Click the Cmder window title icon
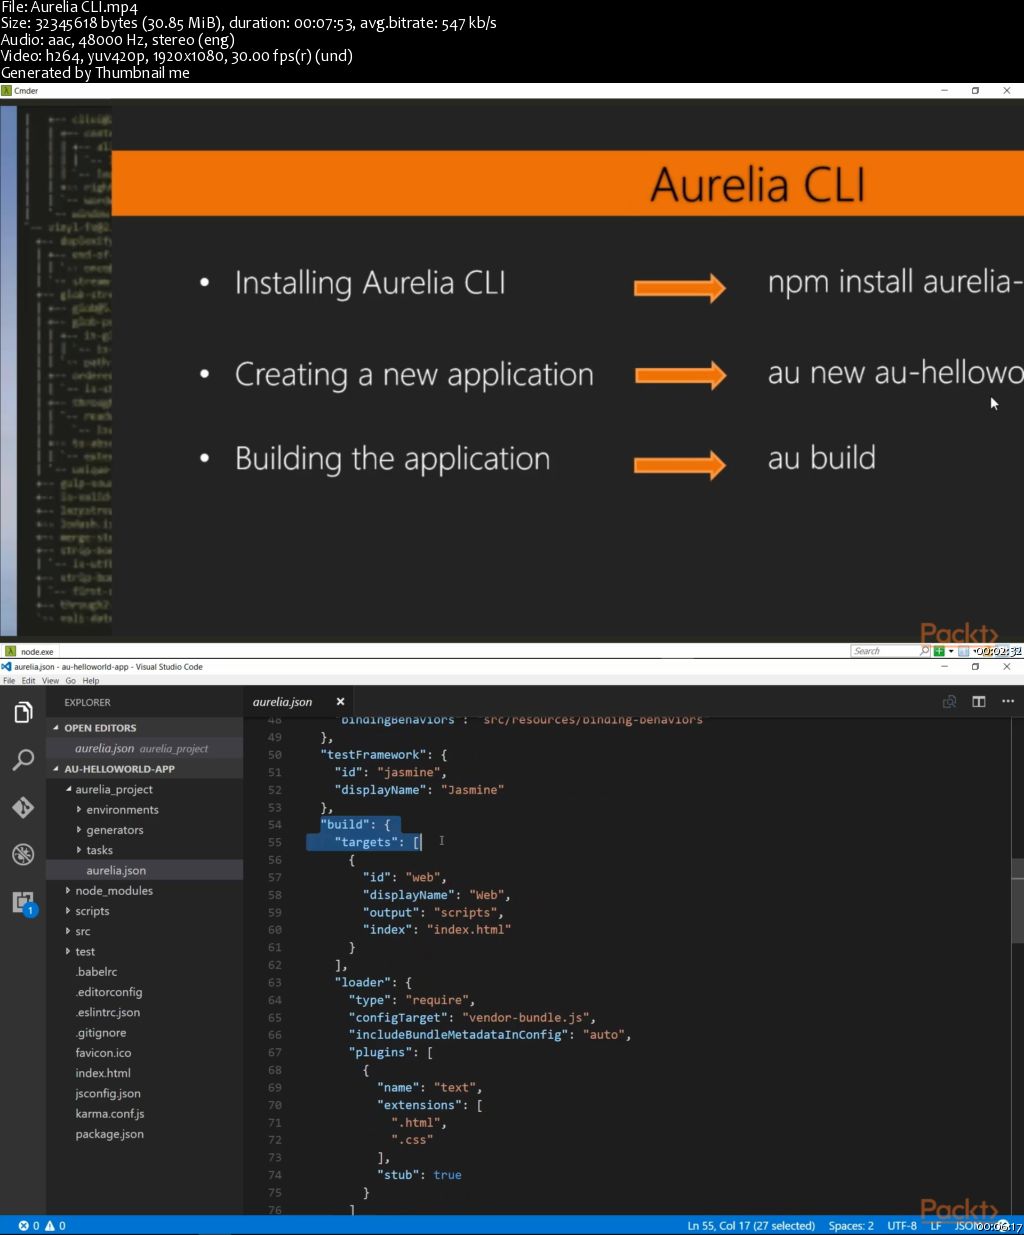 click(6, 90)
